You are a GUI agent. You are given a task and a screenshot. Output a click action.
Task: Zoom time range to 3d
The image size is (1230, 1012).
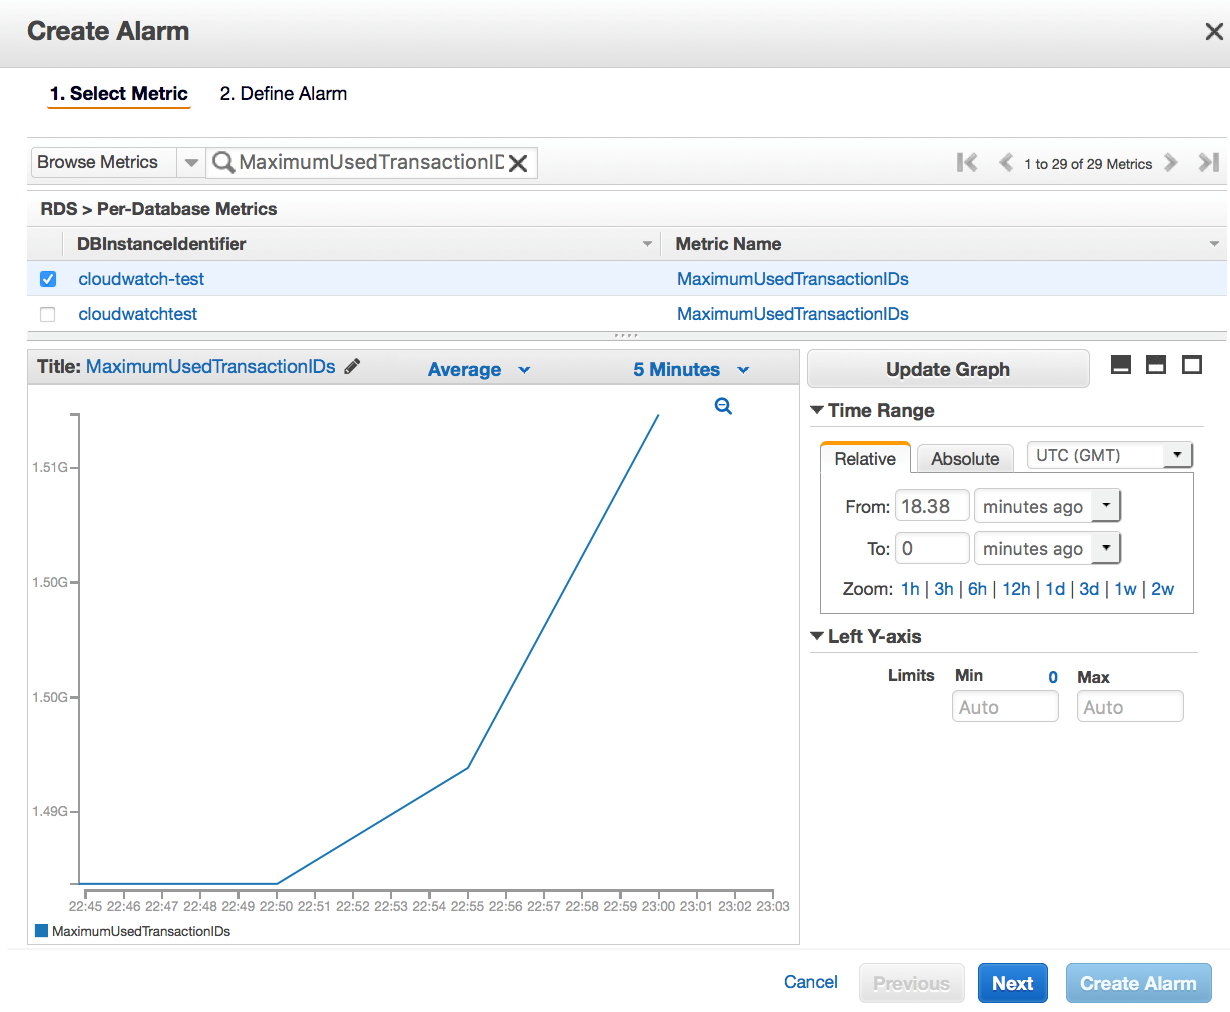tap(1089, 589)
